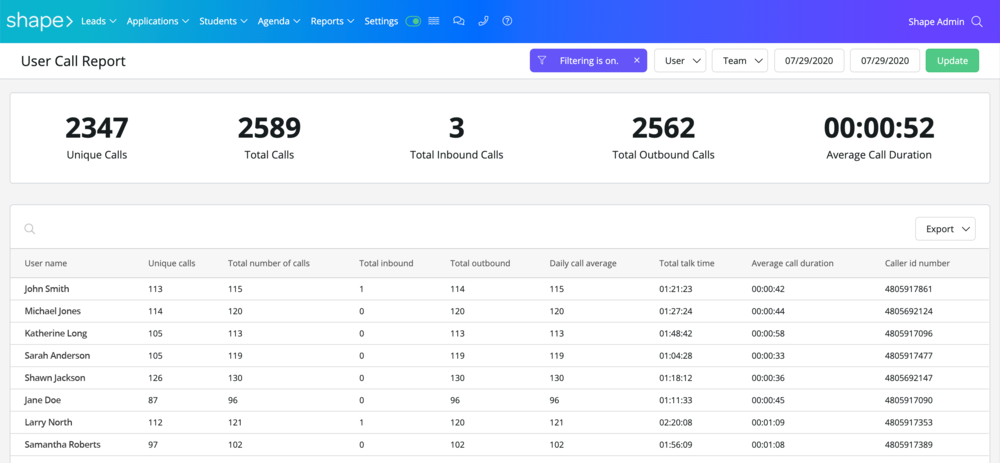The image size is (1000, 463).
Task: Open the User filter dropdown
Action: coord(680,61)
